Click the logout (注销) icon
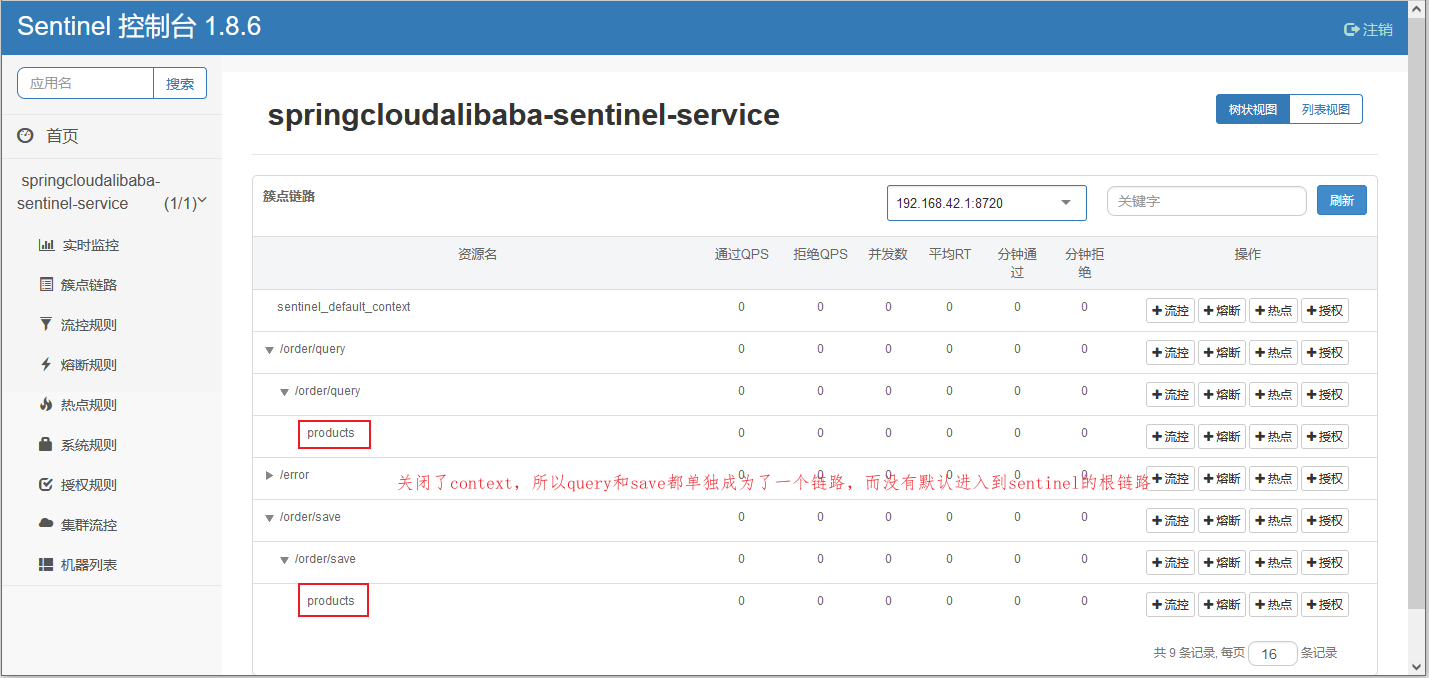 pyautogui.click(x=1351, y=30)
